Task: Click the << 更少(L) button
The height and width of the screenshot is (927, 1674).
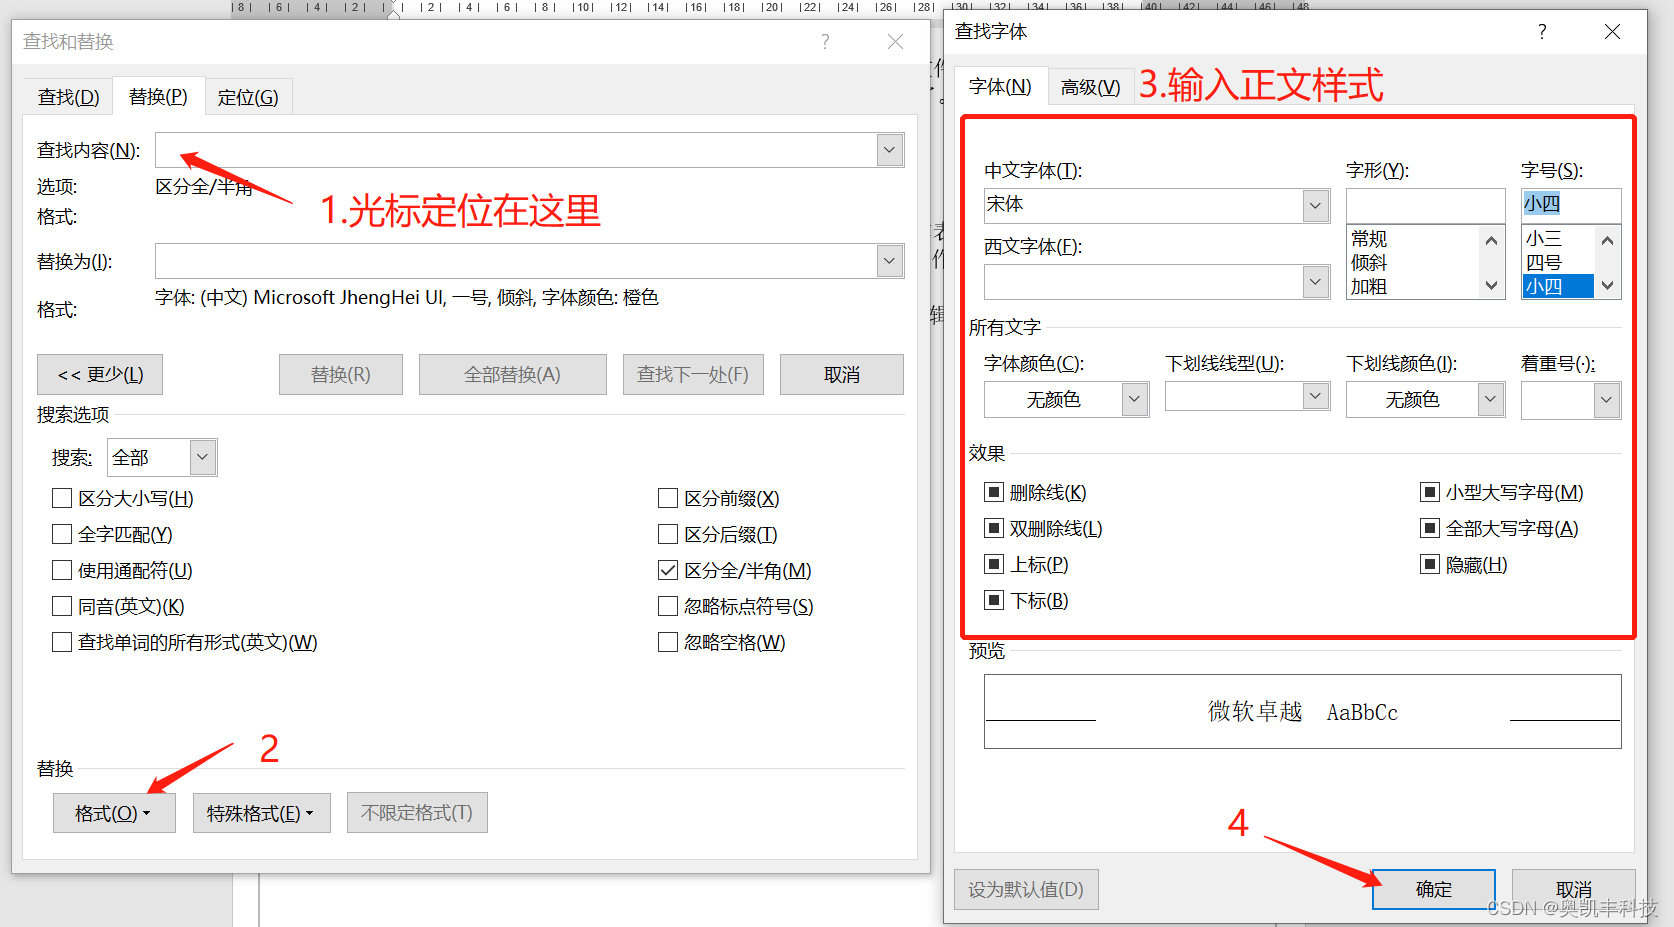Action: click(x=100, y=374)
